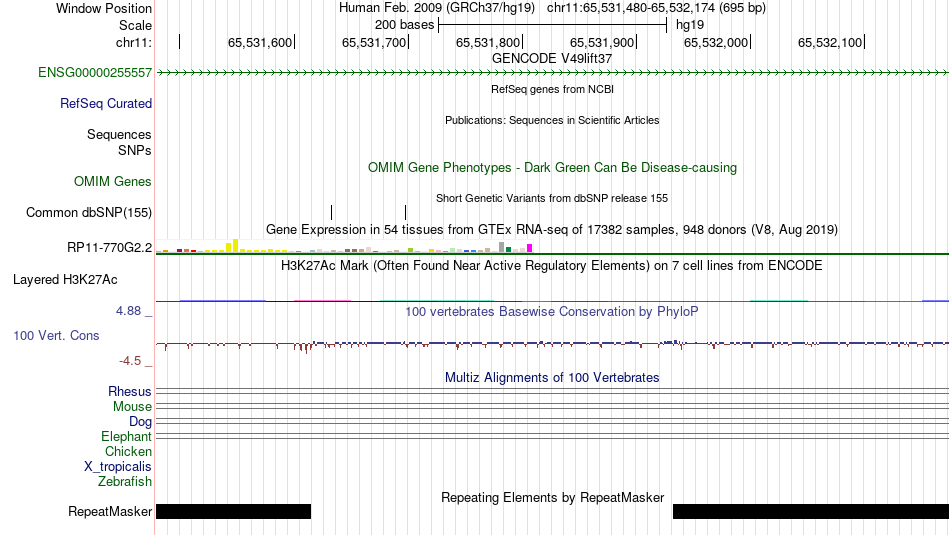This screenshot has width=950, height=535.
Task: Click the -4.5 PhyloP lower limit value
Action: click(x=130, y=361)
